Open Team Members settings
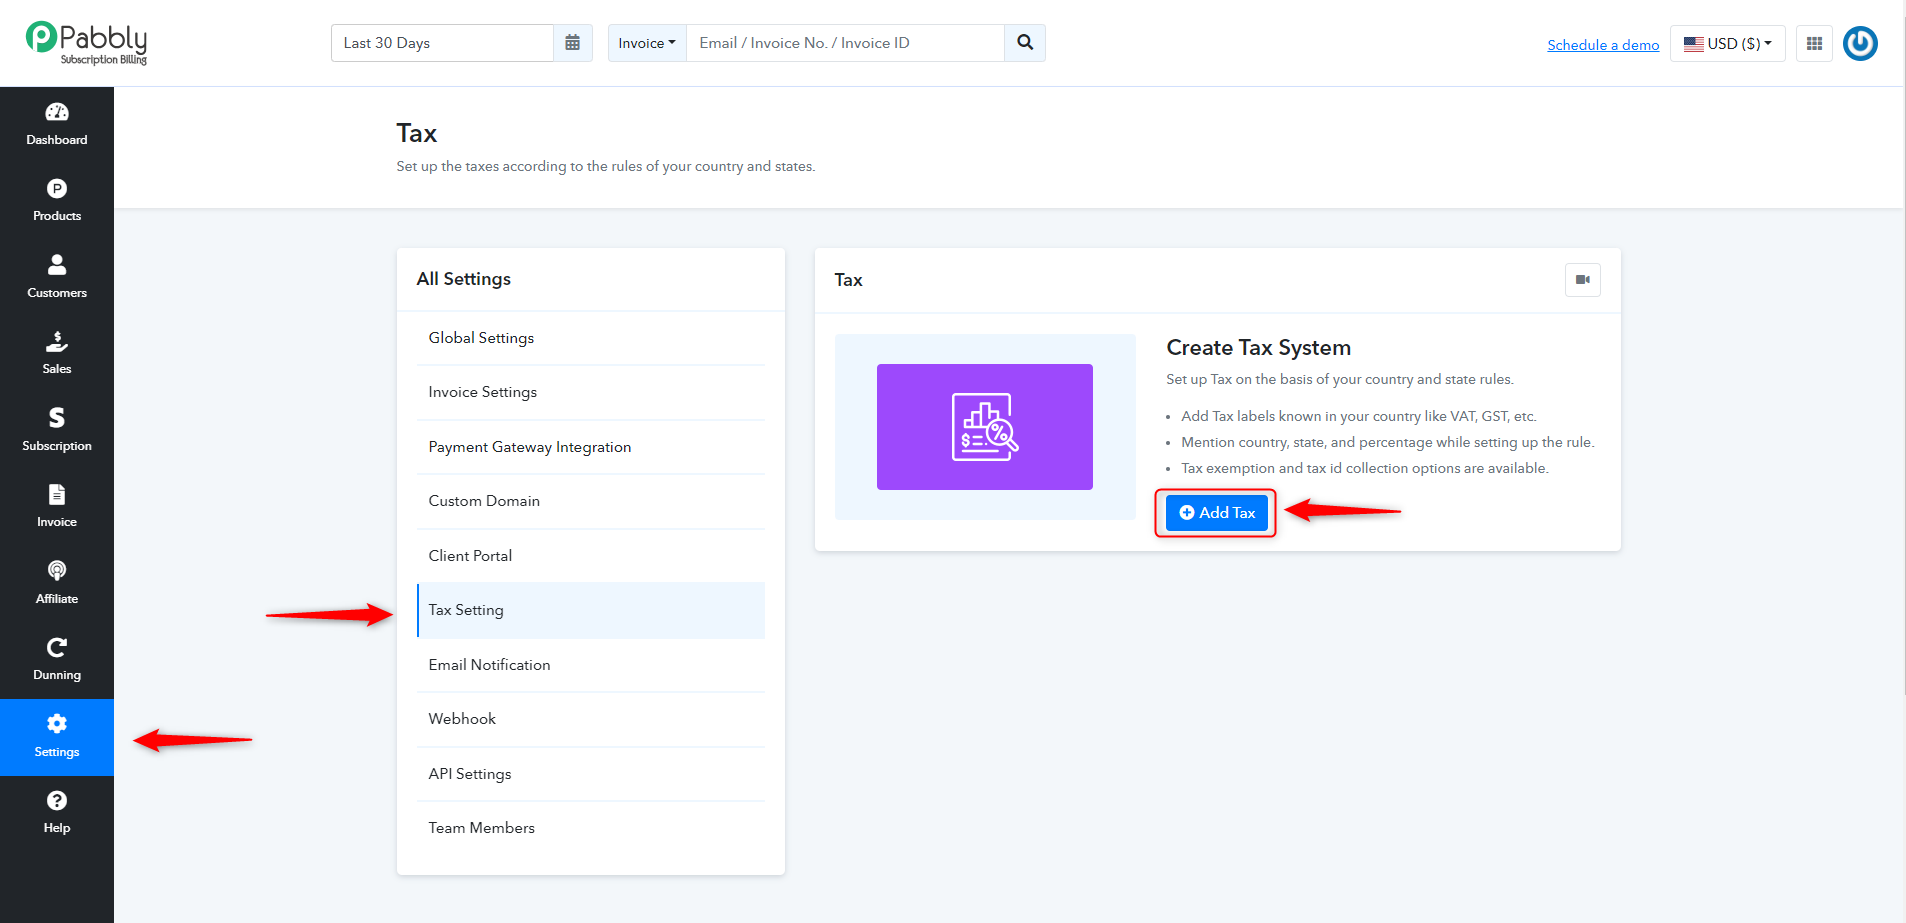Viewport: 1906px width, 923px height. pos(591,828)
